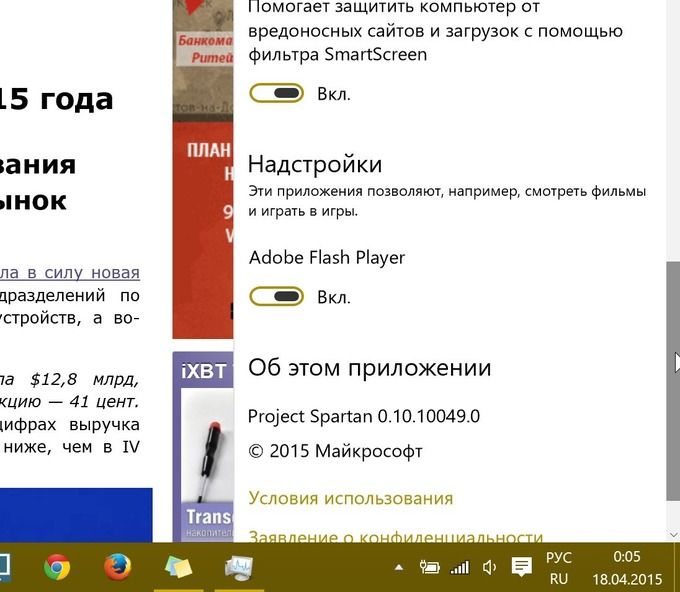The height and width of the screenshot is (592, 680).
Task: Open the sticky notes taskbar app
Action: click(x=178, y=567)
